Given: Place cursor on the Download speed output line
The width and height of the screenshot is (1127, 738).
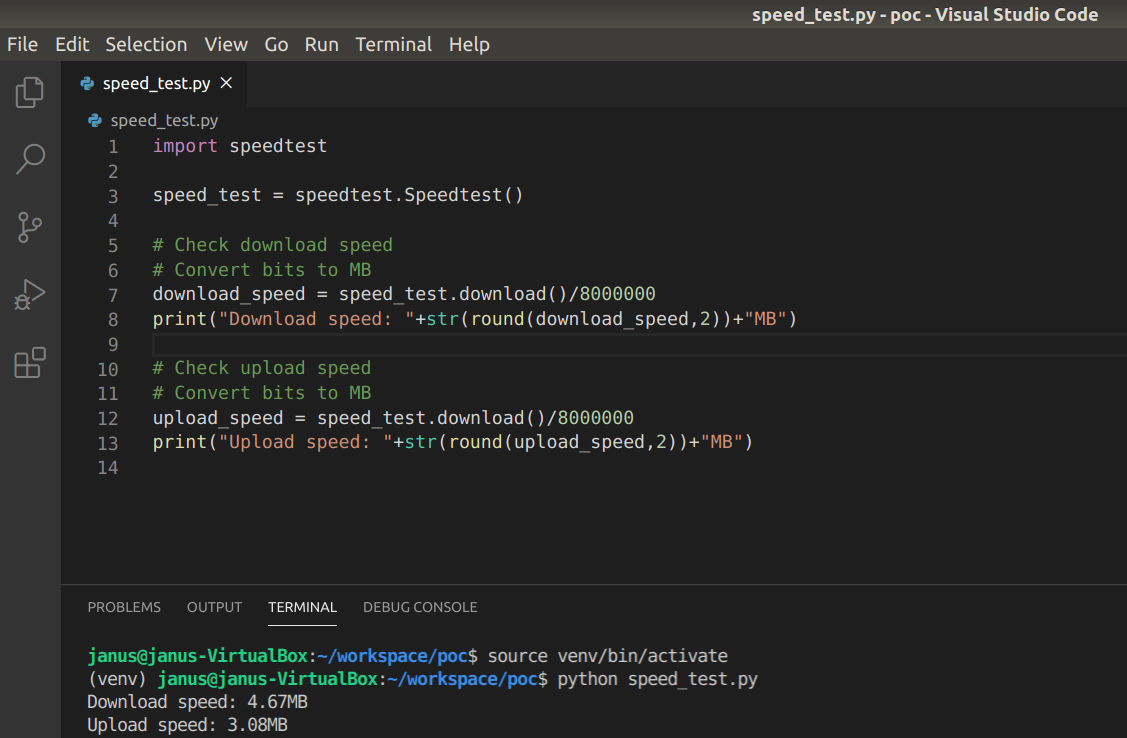Looking at the screenshot, I should [x=195, y=701].
